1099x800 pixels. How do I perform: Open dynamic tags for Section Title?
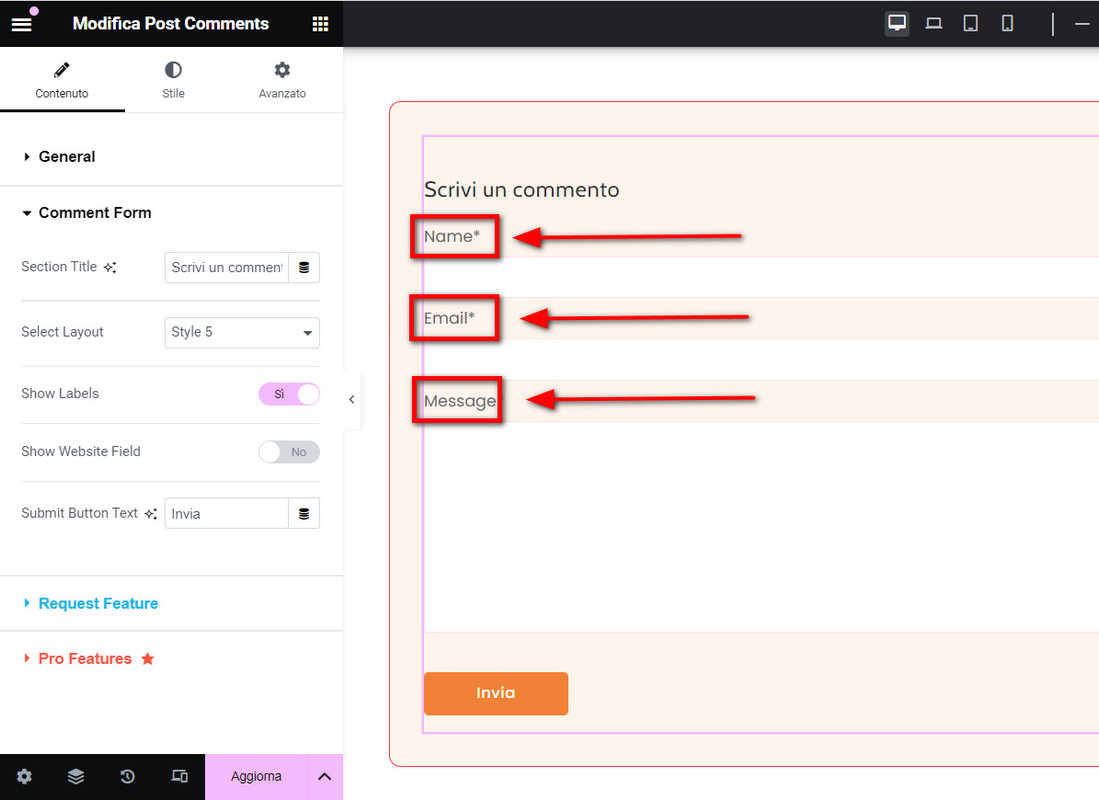(304, 267)
